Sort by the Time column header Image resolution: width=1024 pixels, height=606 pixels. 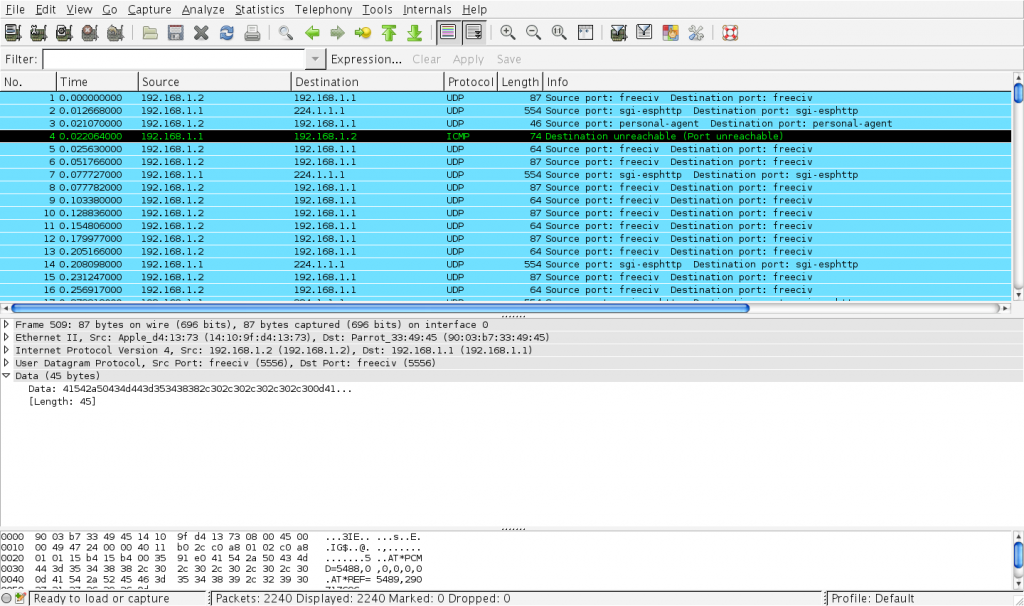point(97,82)
